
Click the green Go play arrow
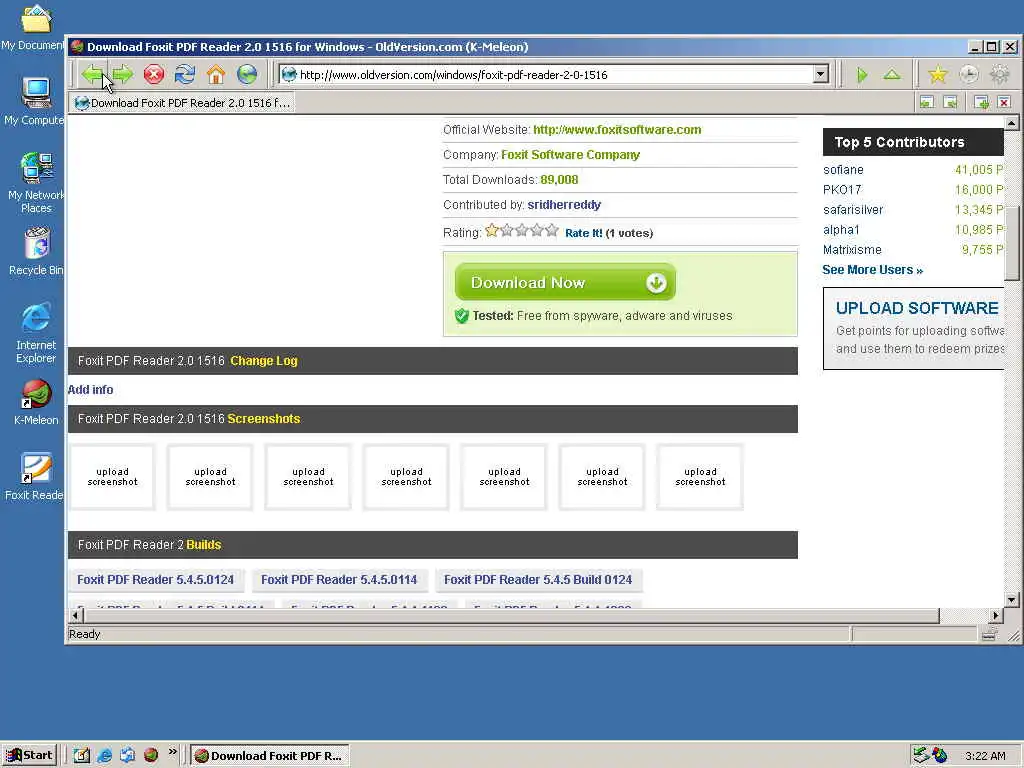coord(862,75)
